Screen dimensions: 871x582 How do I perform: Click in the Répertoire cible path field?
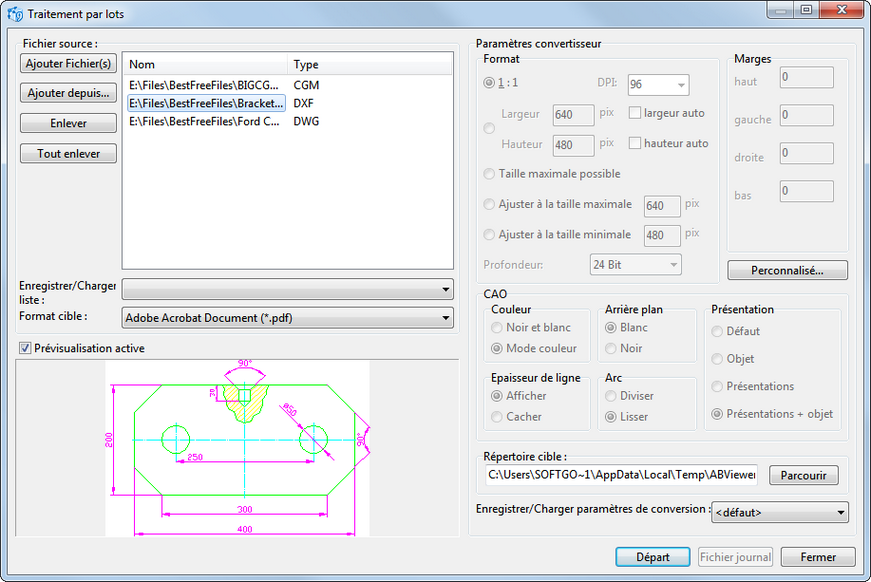click(621, 475)
